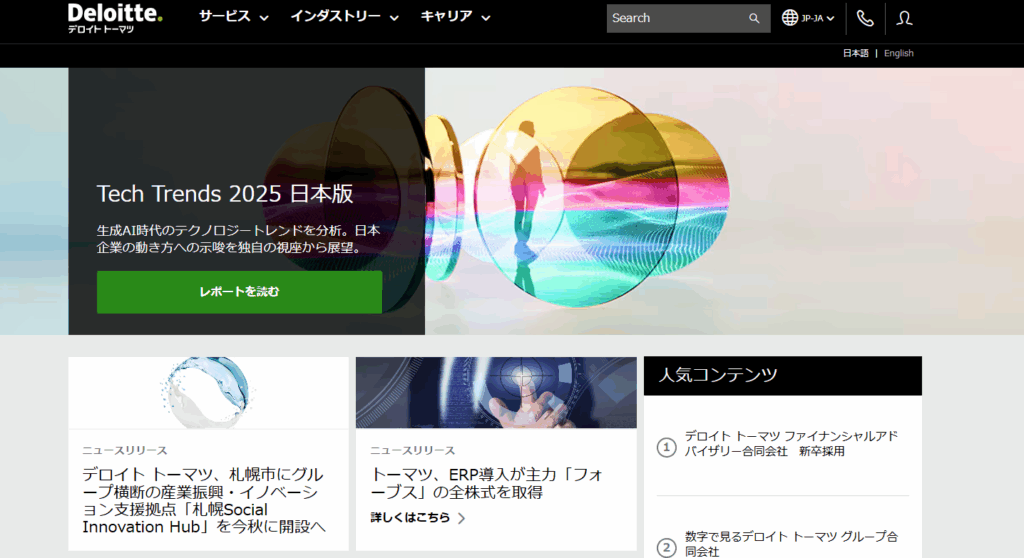Expand the キャリア menu

coord(455,17)
